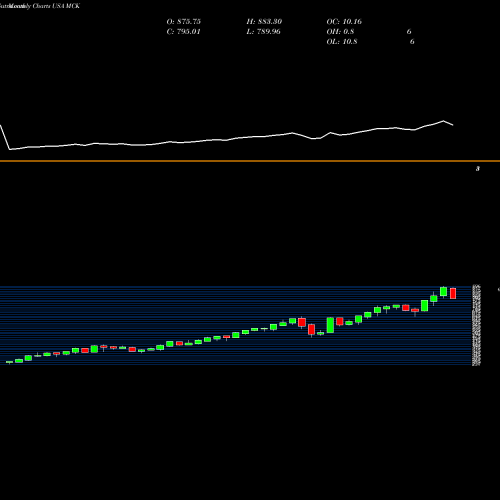Click the last red candlestick on the chart
The width and height of the screenshot is (500, 500).
pyautogui.click(x=453, y=294)
